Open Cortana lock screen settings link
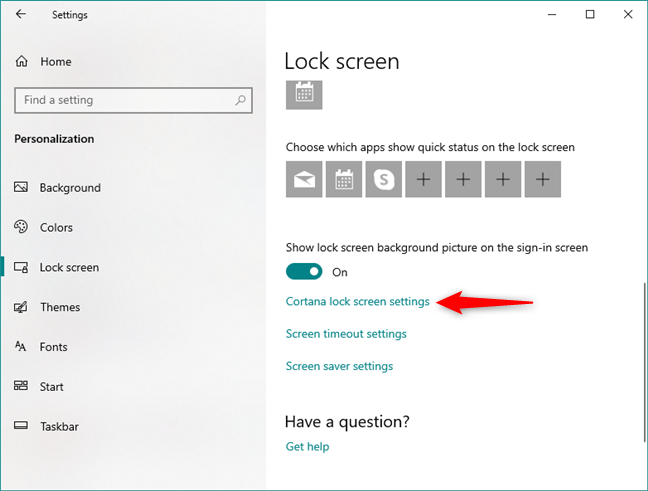The height and width of the screenshot is (491, 648). [357, 301]
